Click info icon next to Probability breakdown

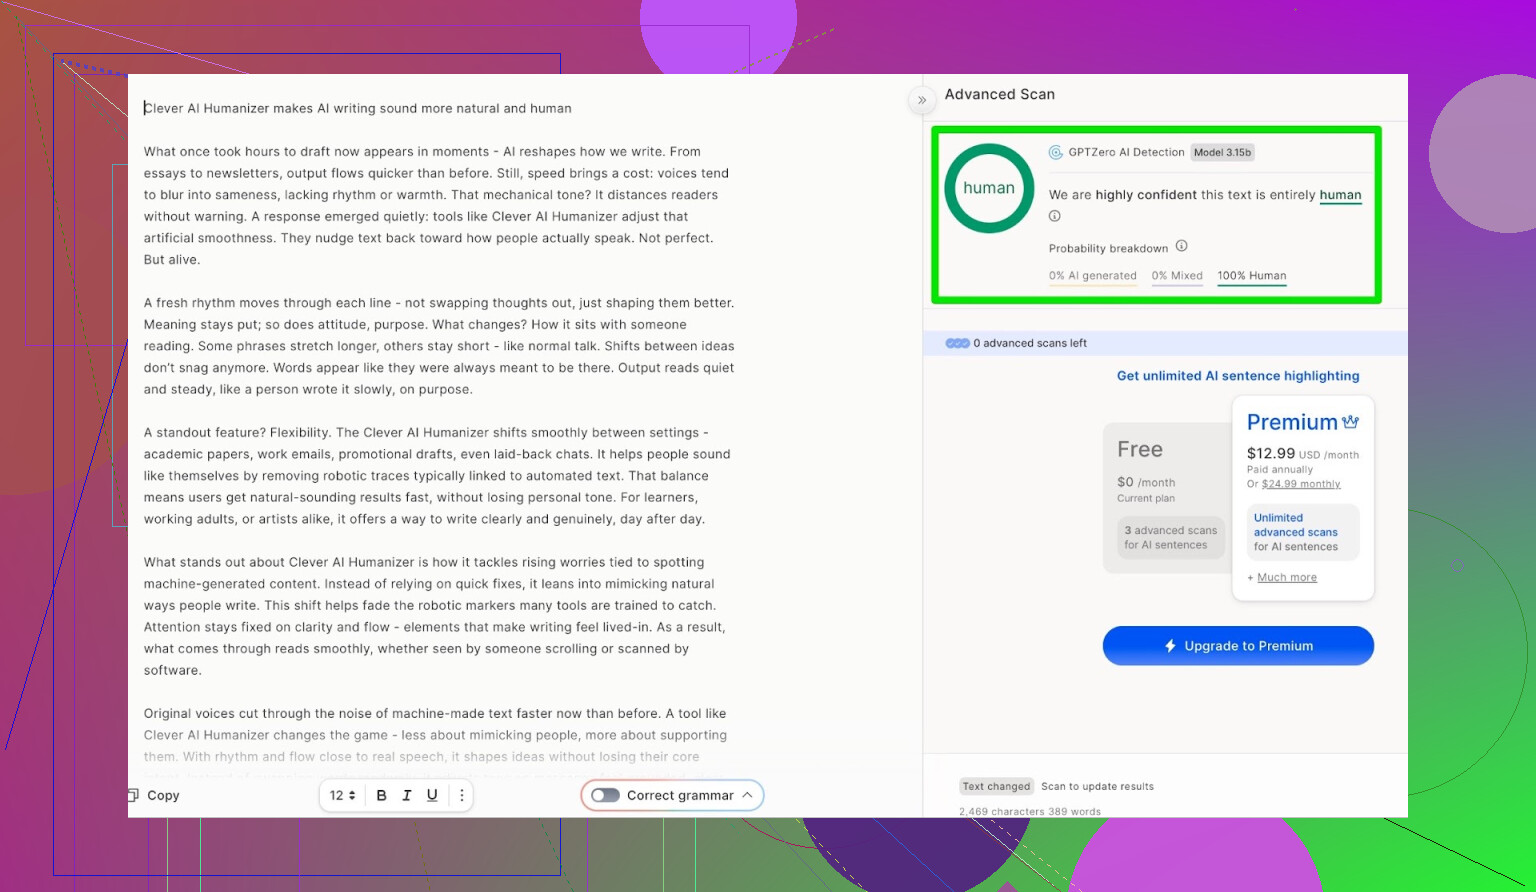pos(1181,246)
